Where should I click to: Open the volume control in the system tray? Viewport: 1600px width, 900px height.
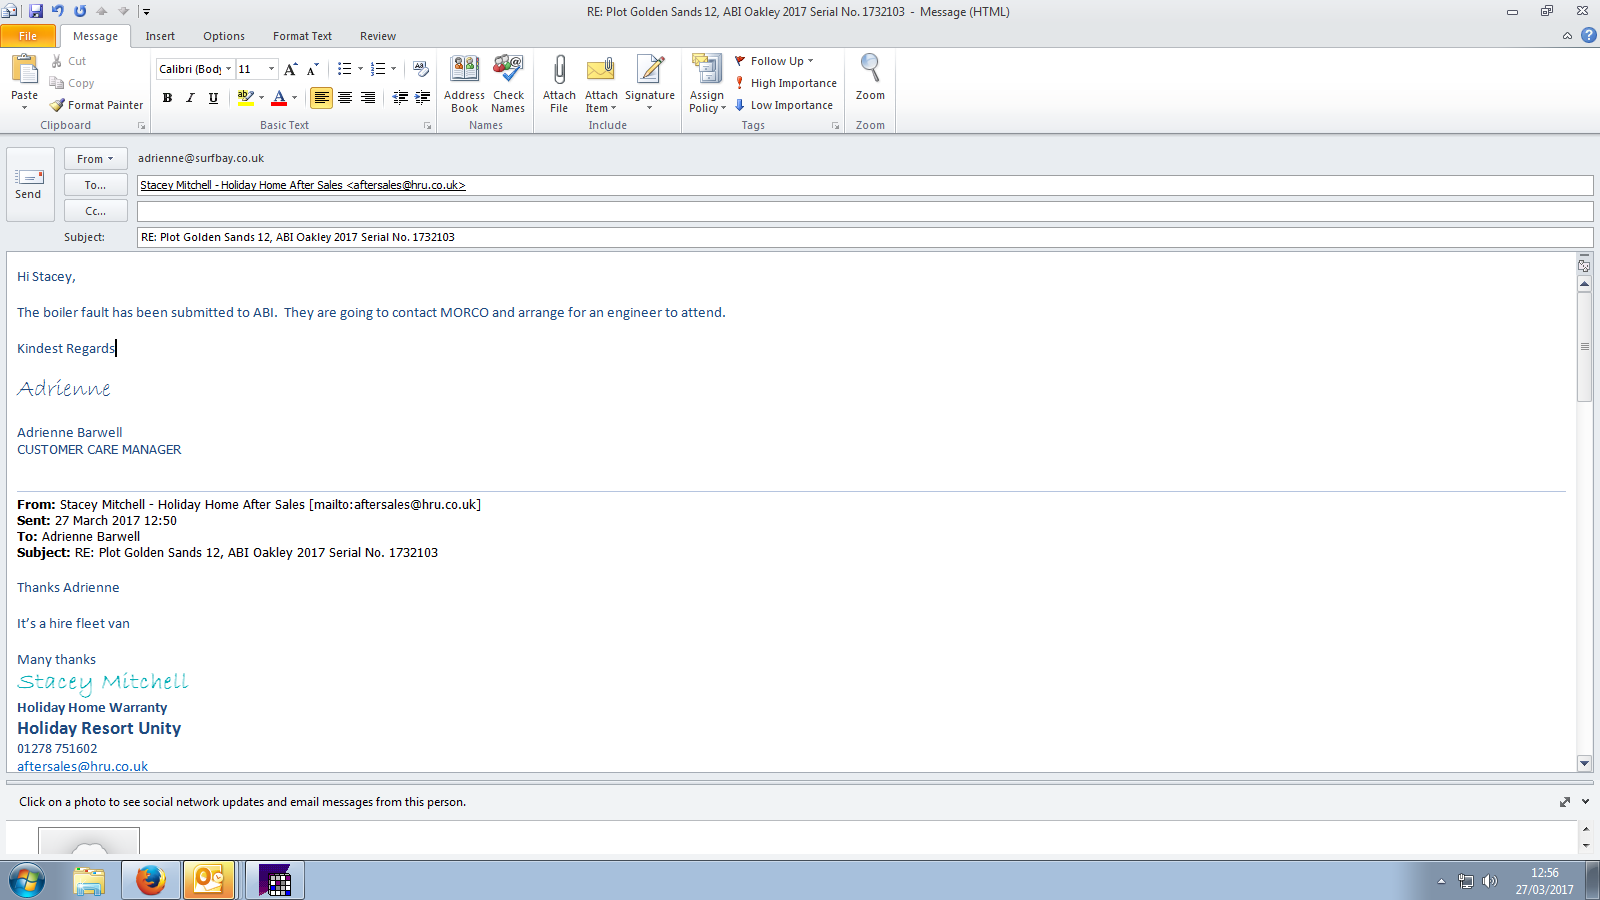pyautogui.click(x=1490, y=881)
